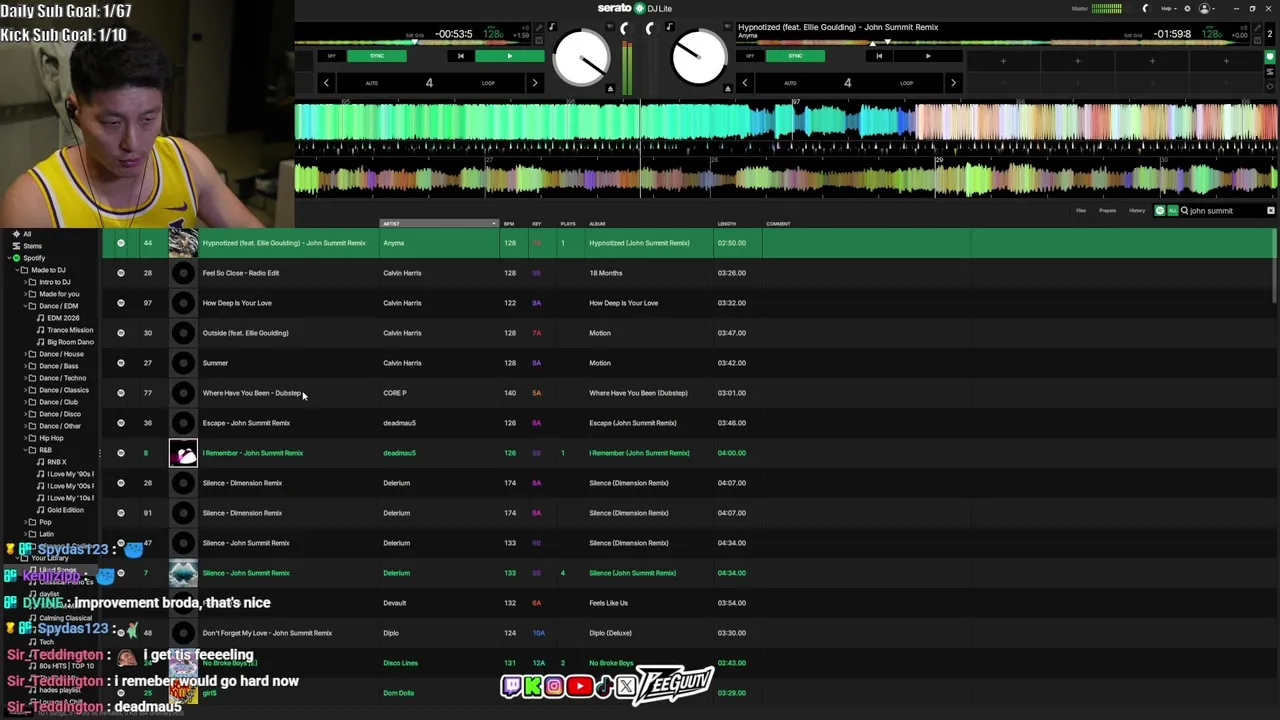Select Stems in the sidebar

pyautogui.click(x=33, y=246)
